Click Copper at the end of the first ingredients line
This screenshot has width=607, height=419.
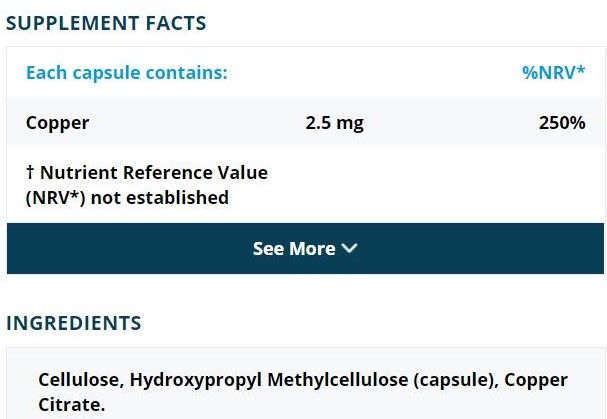(x=535, y=380)
